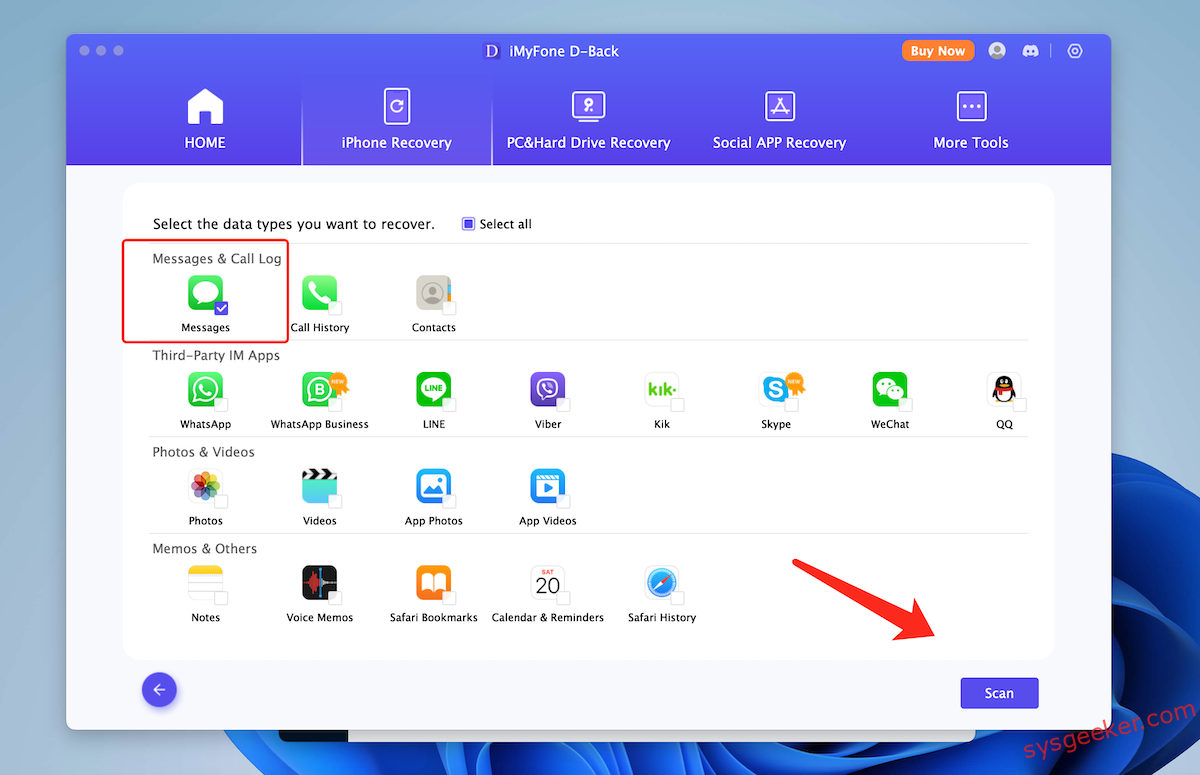1200x775 pixels.
Task: Enable the WeChat checkbox
Action: pyautogui.click(x=905, y=405)
